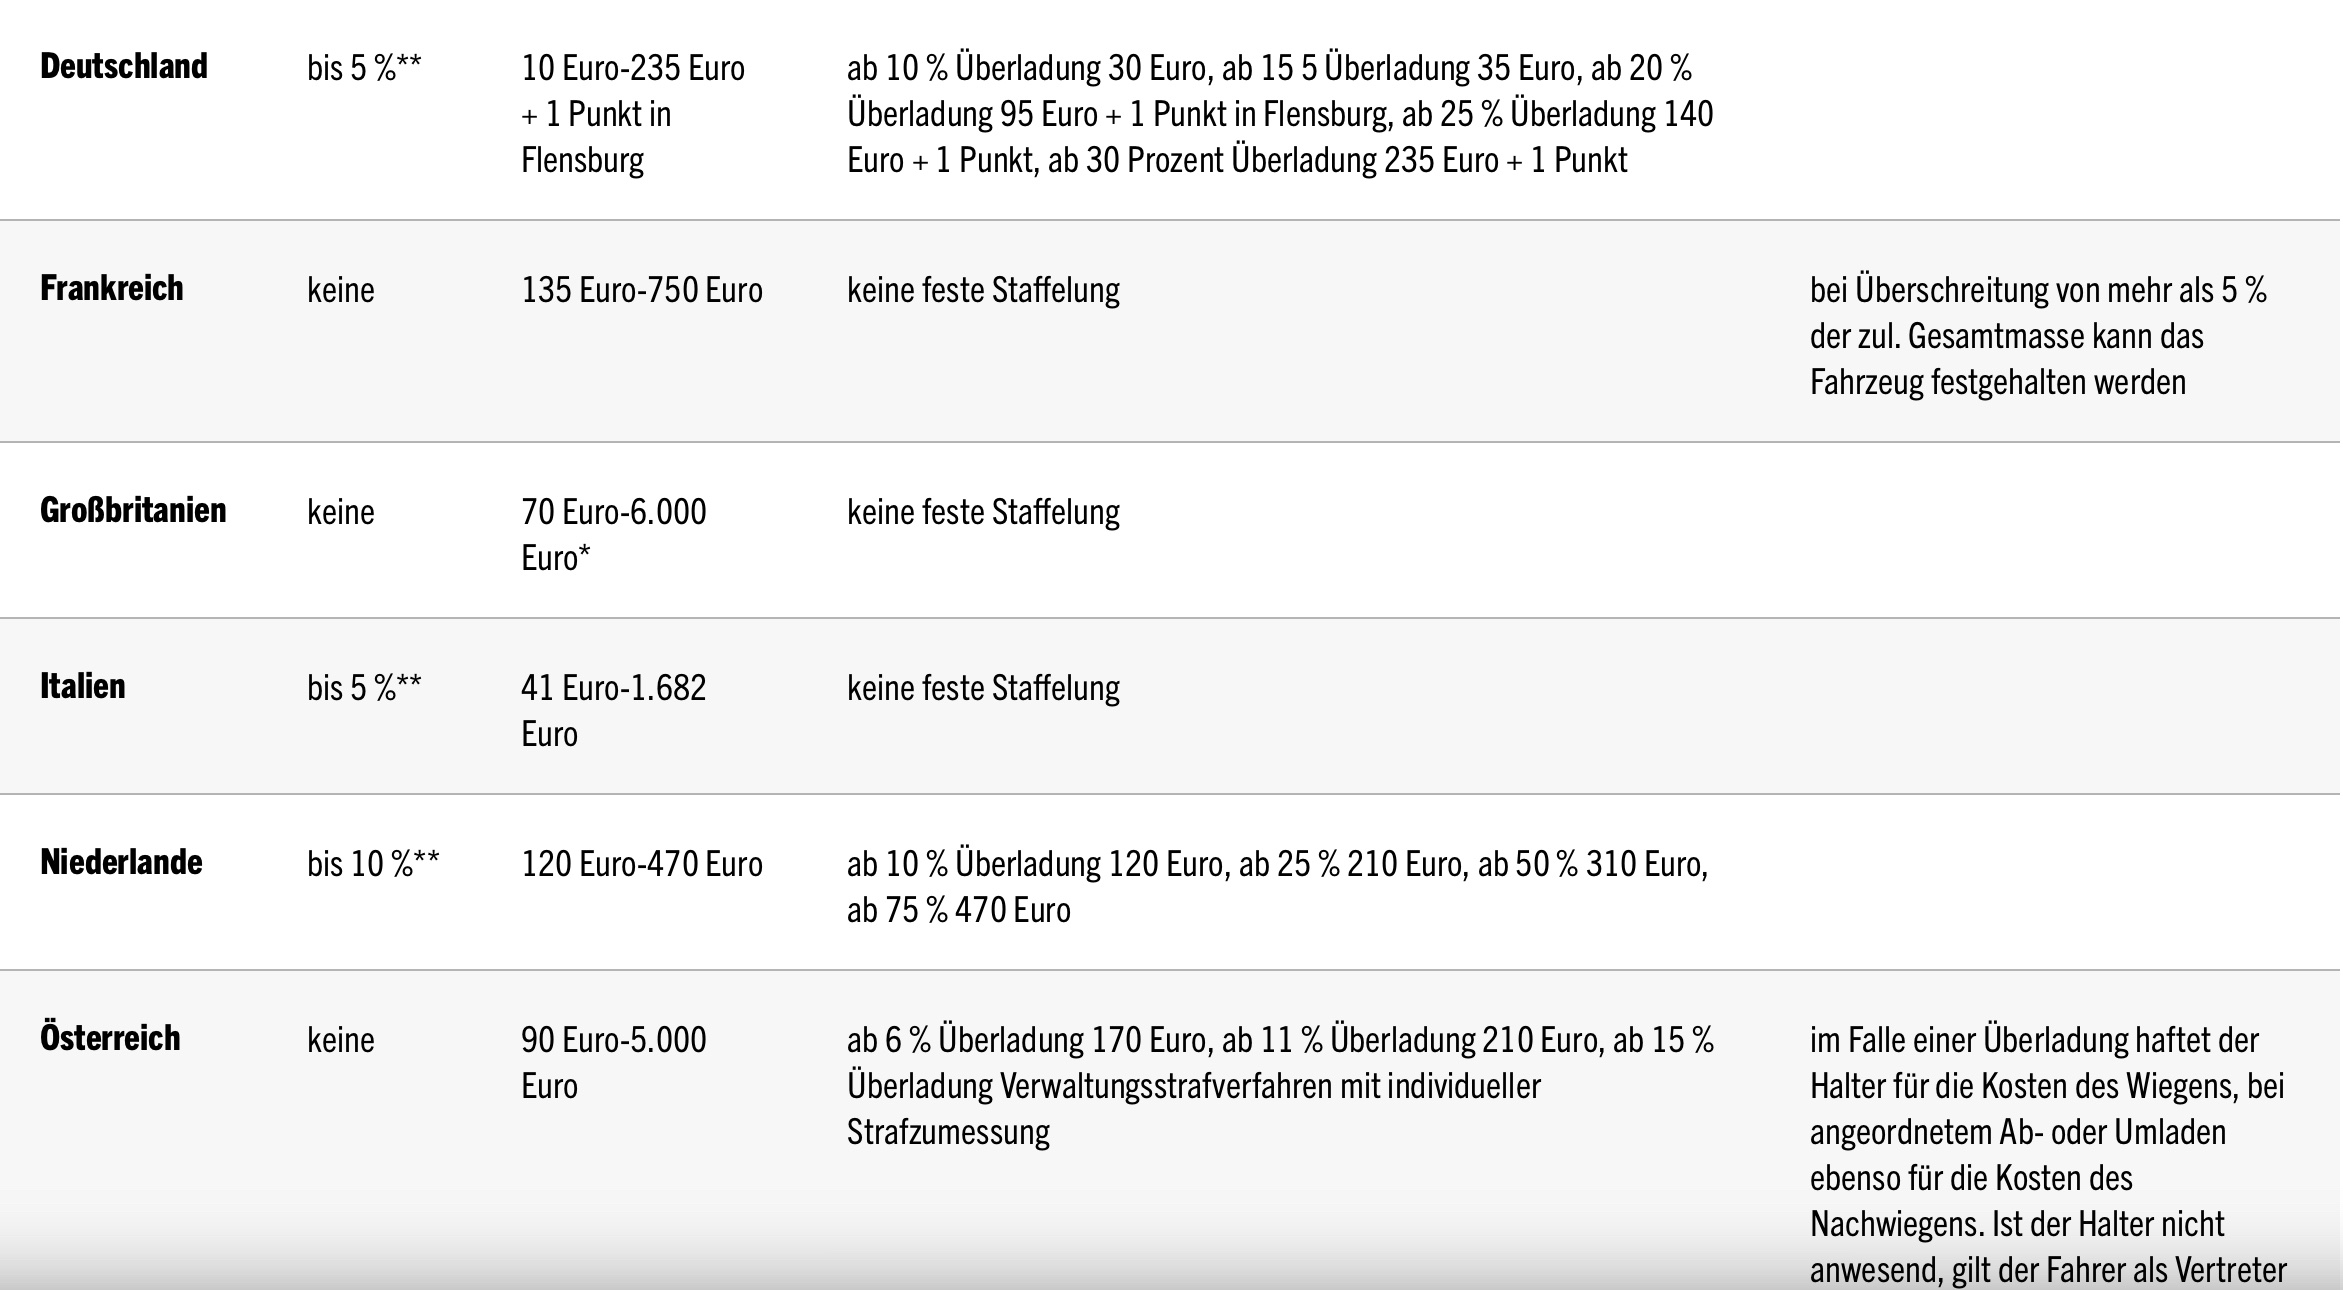
Task: Click the Italien row label
Action: [x=83, y=687]
